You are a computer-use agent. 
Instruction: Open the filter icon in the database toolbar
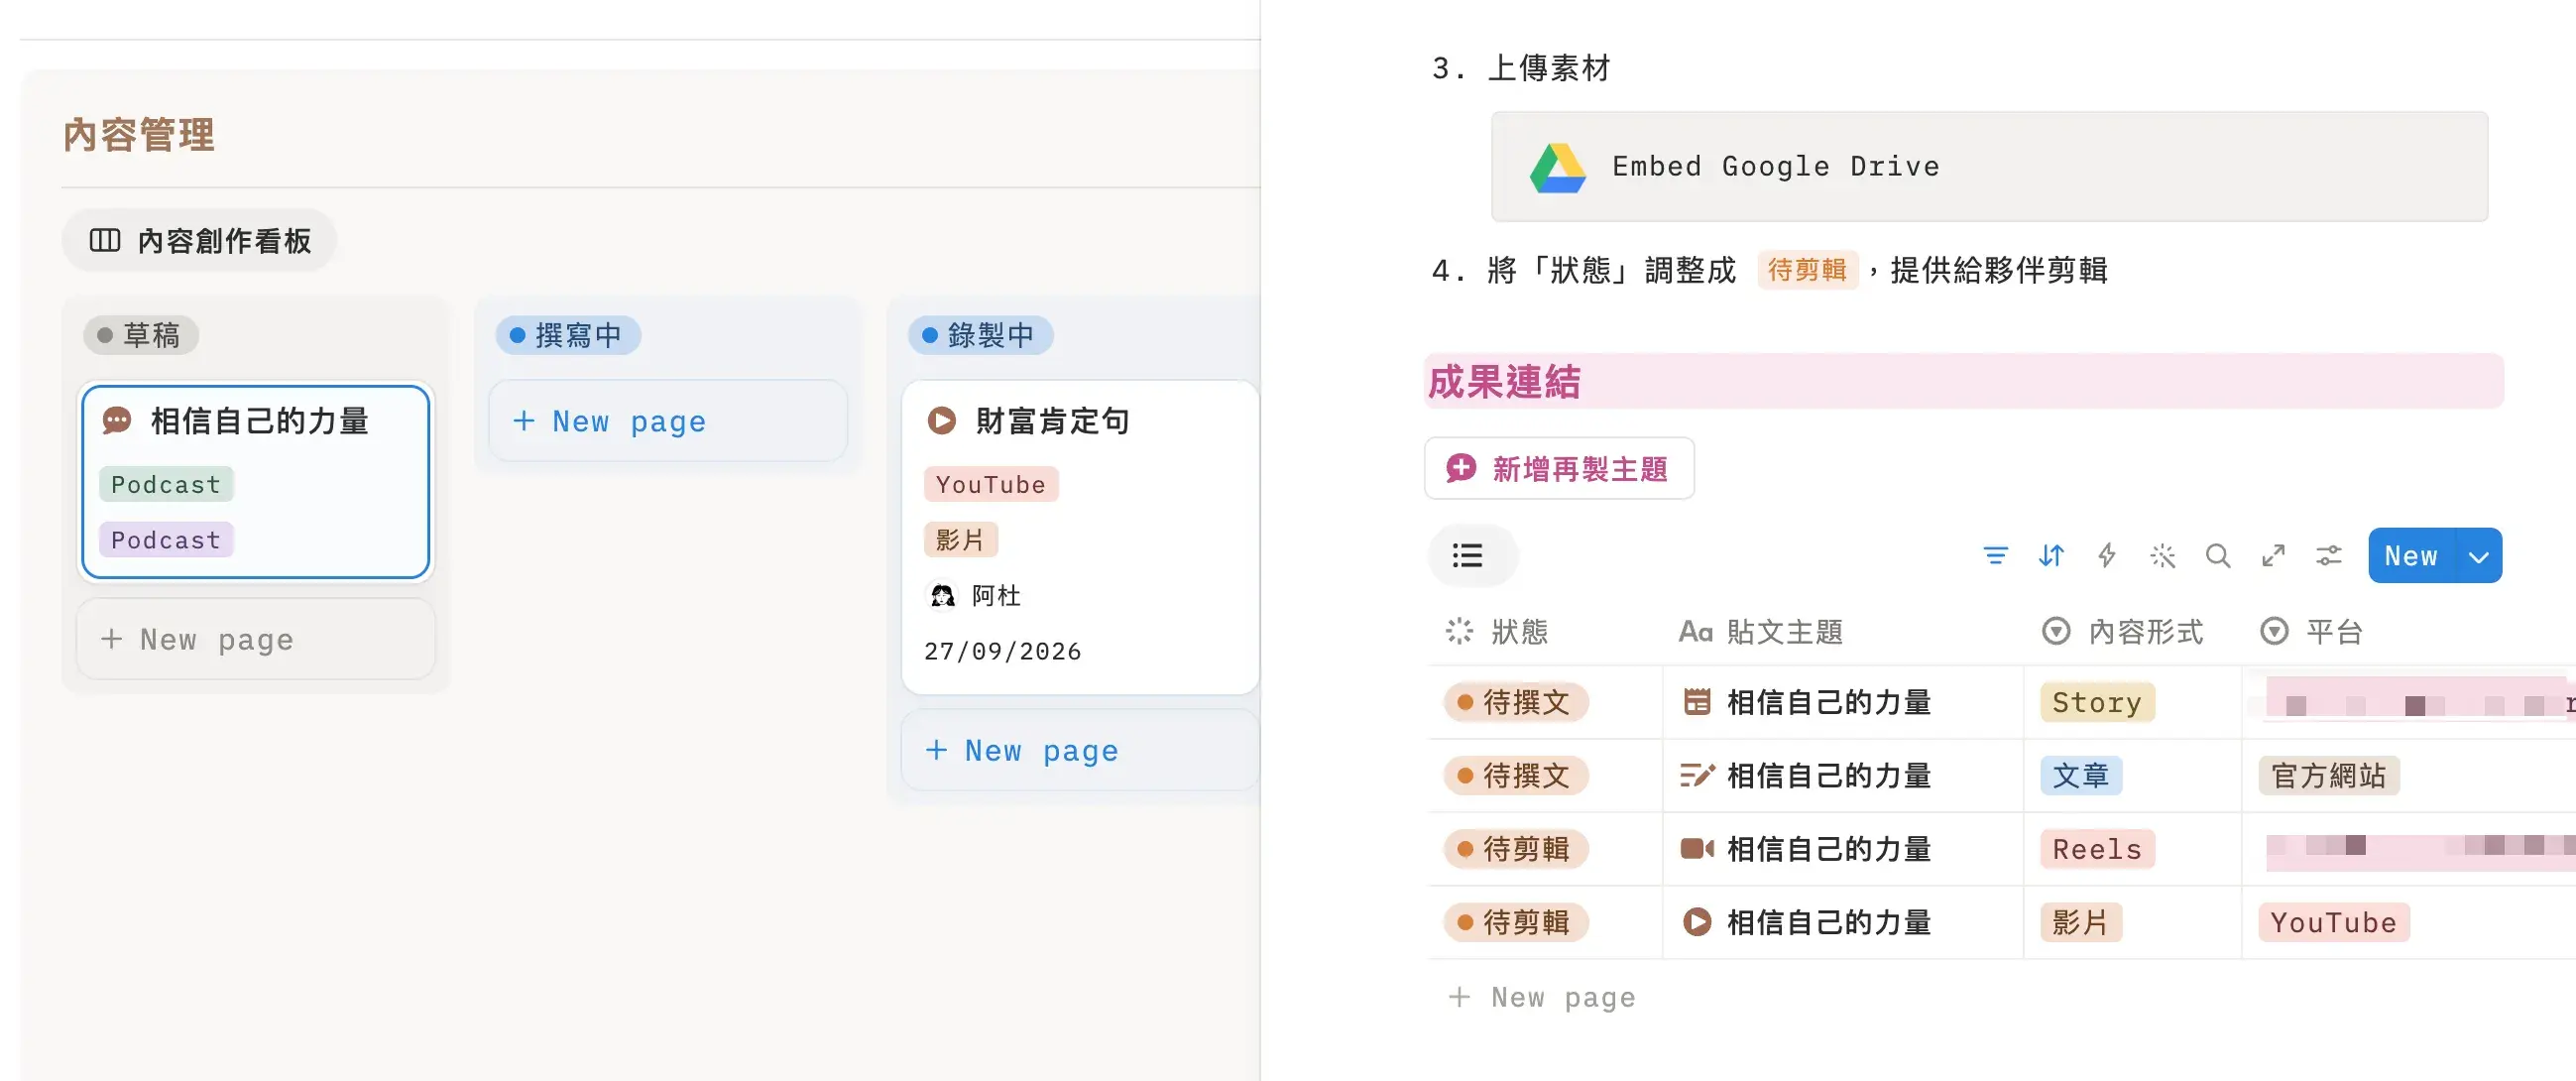[x=1995, y=555]
